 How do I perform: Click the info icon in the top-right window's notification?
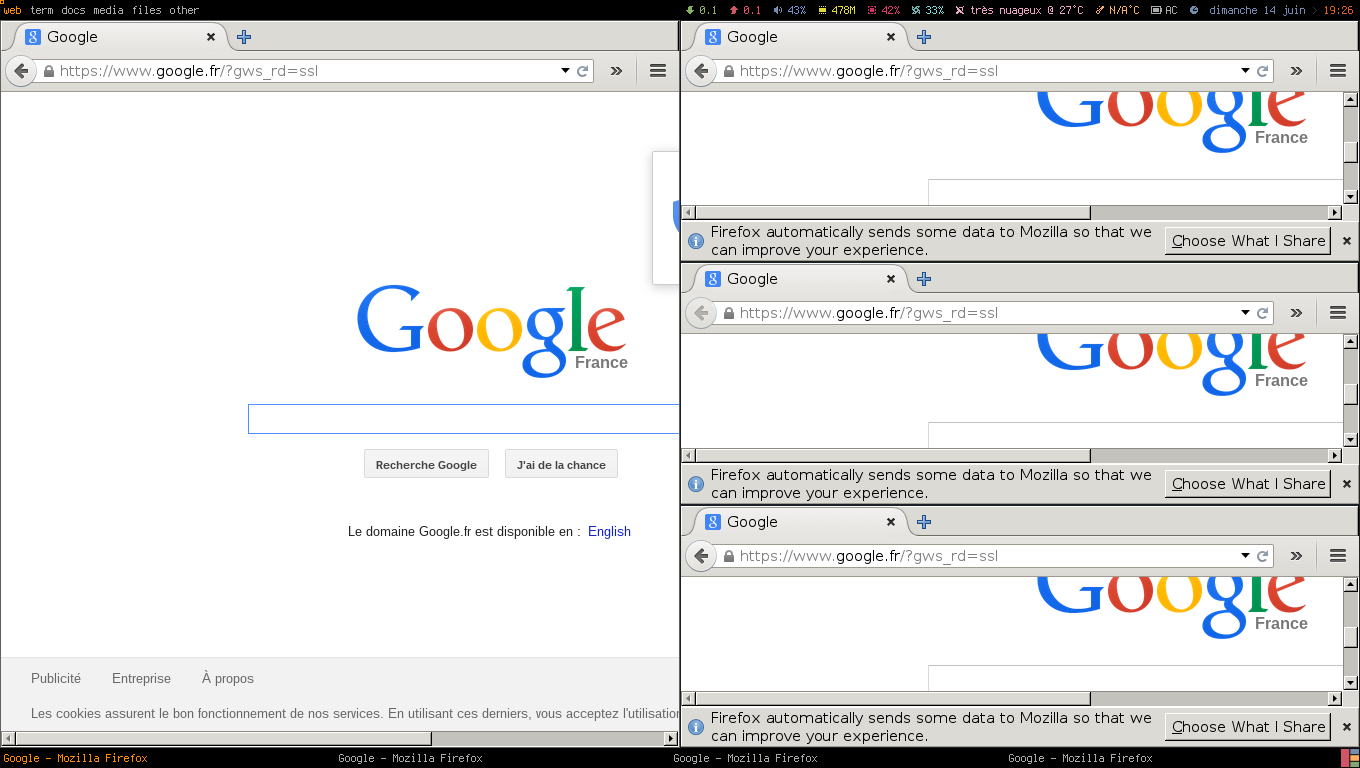pos(696,241)
